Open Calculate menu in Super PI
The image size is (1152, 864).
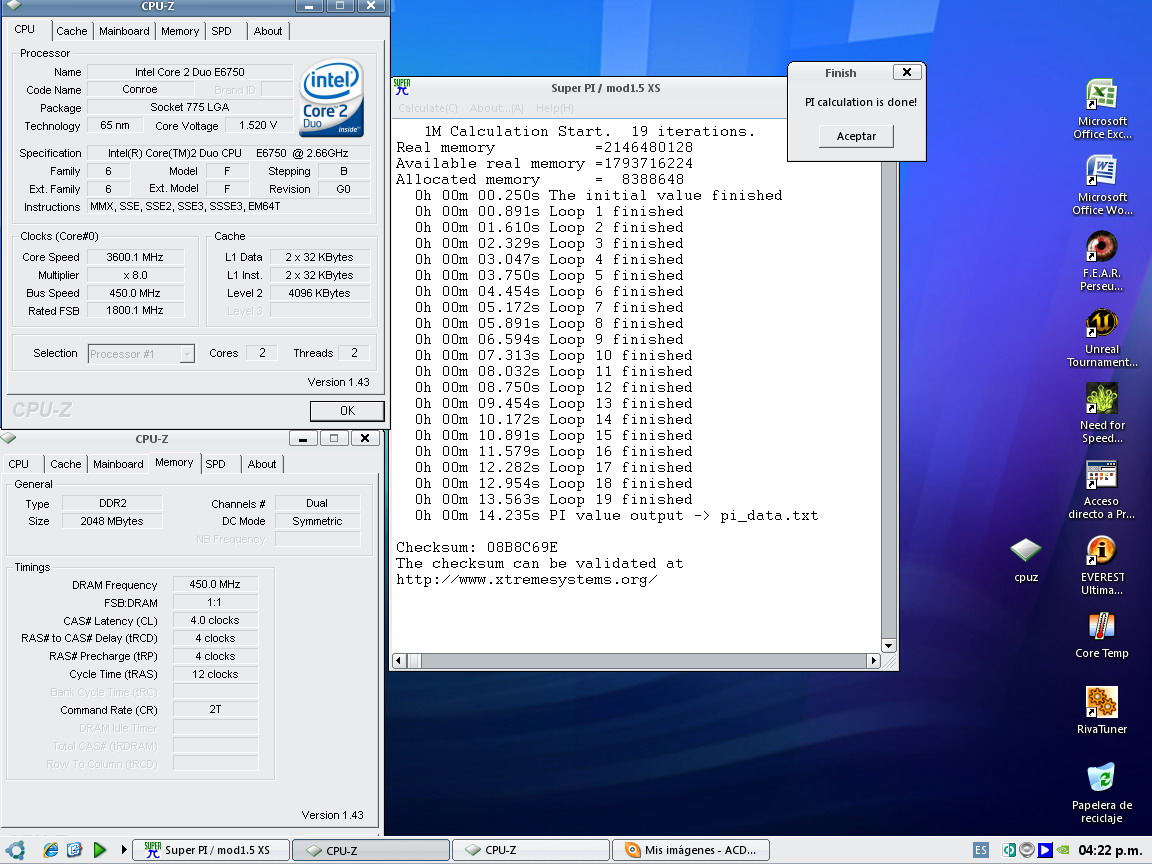coord(428,108)
